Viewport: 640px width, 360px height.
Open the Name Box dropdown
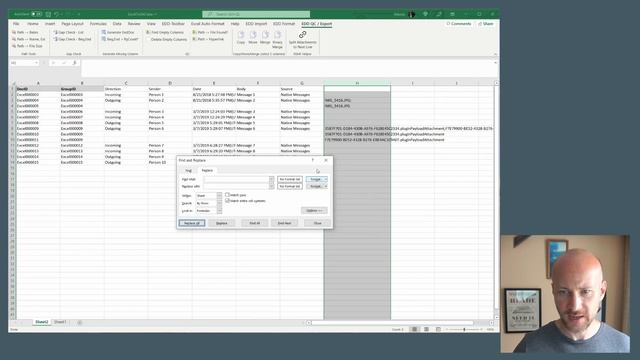[x=36, y=63]
